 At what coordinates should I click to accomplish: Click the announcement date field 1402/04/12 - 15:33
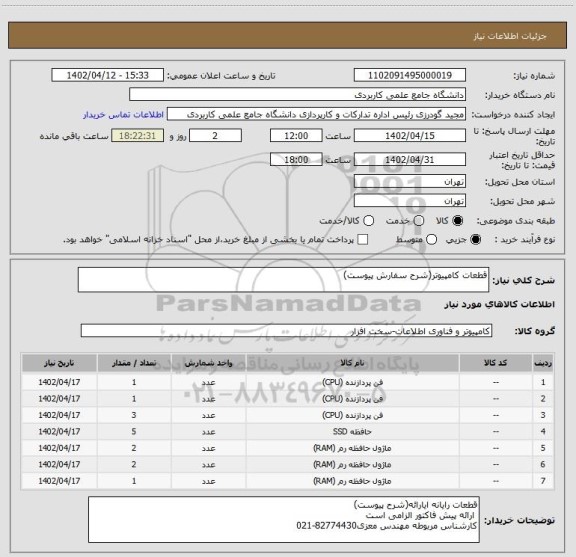[x=108, y=75]
